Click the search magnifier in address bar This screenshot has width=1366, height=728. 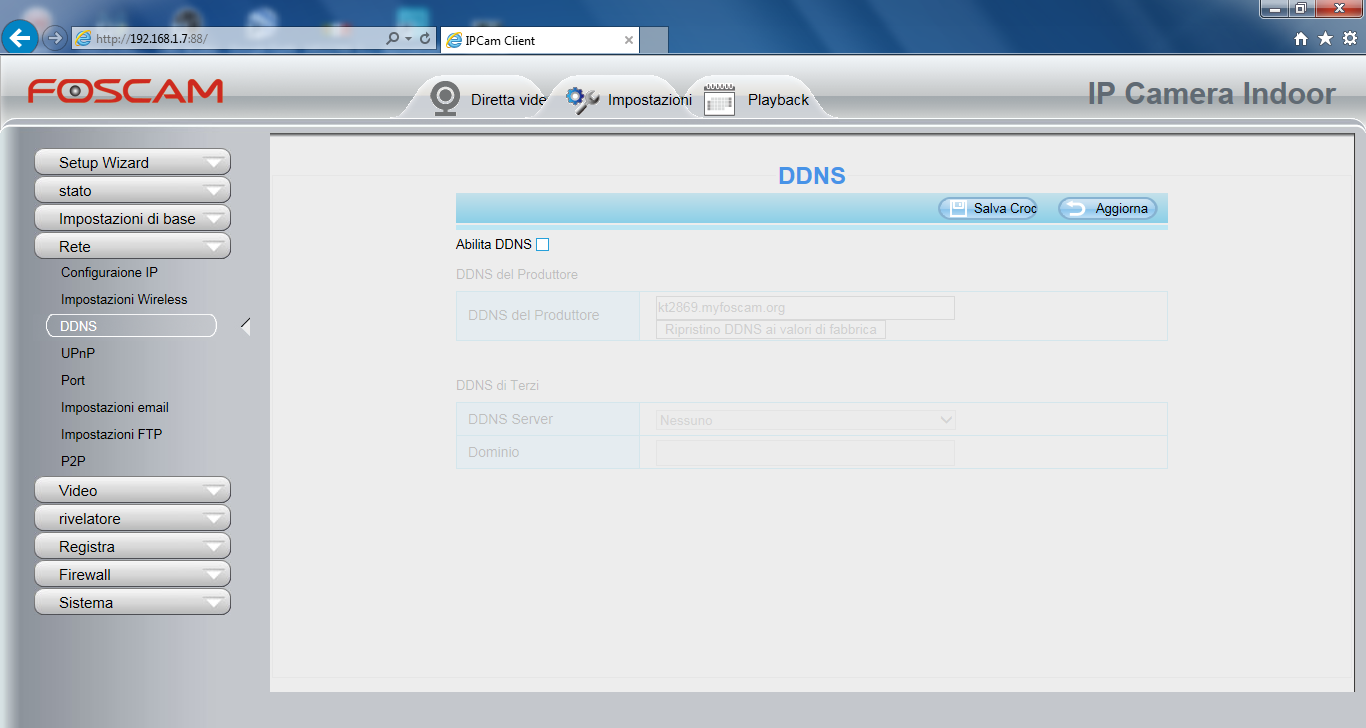pyautogui.click(x=392, y=38)
